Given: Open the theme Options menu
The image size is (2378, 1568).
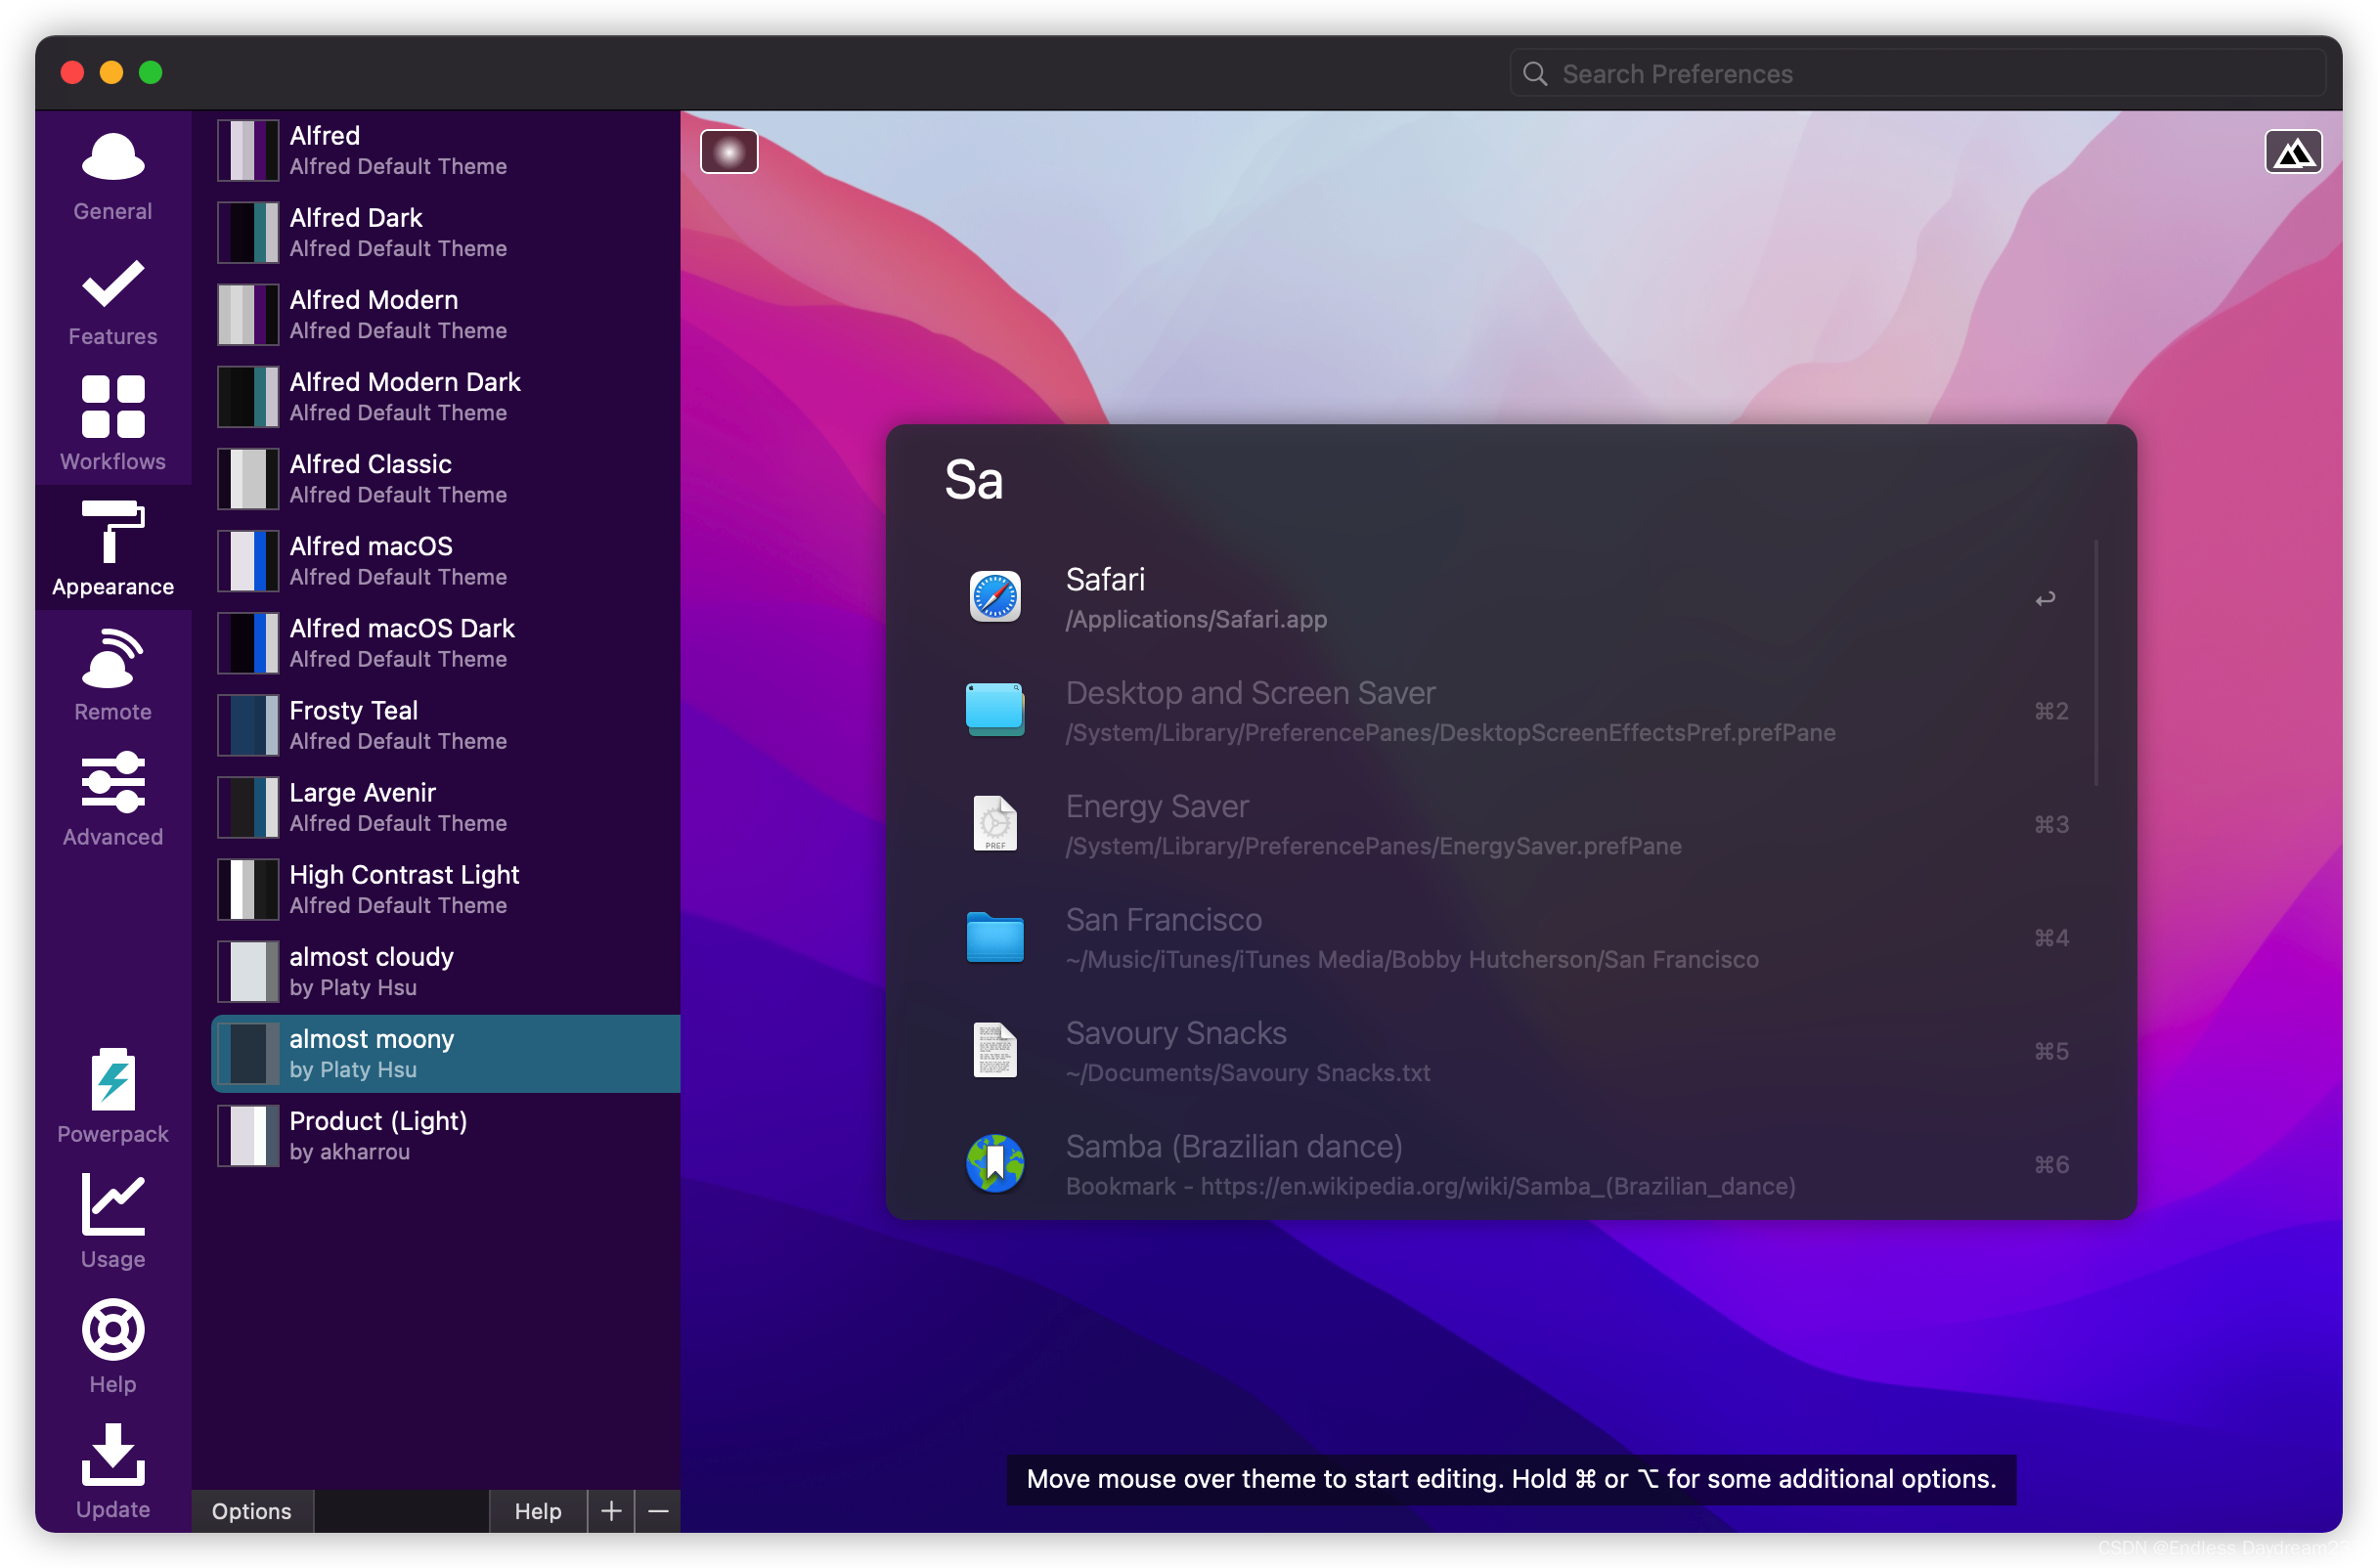Looking at the screenshot, I should (x=251, y=1511).
